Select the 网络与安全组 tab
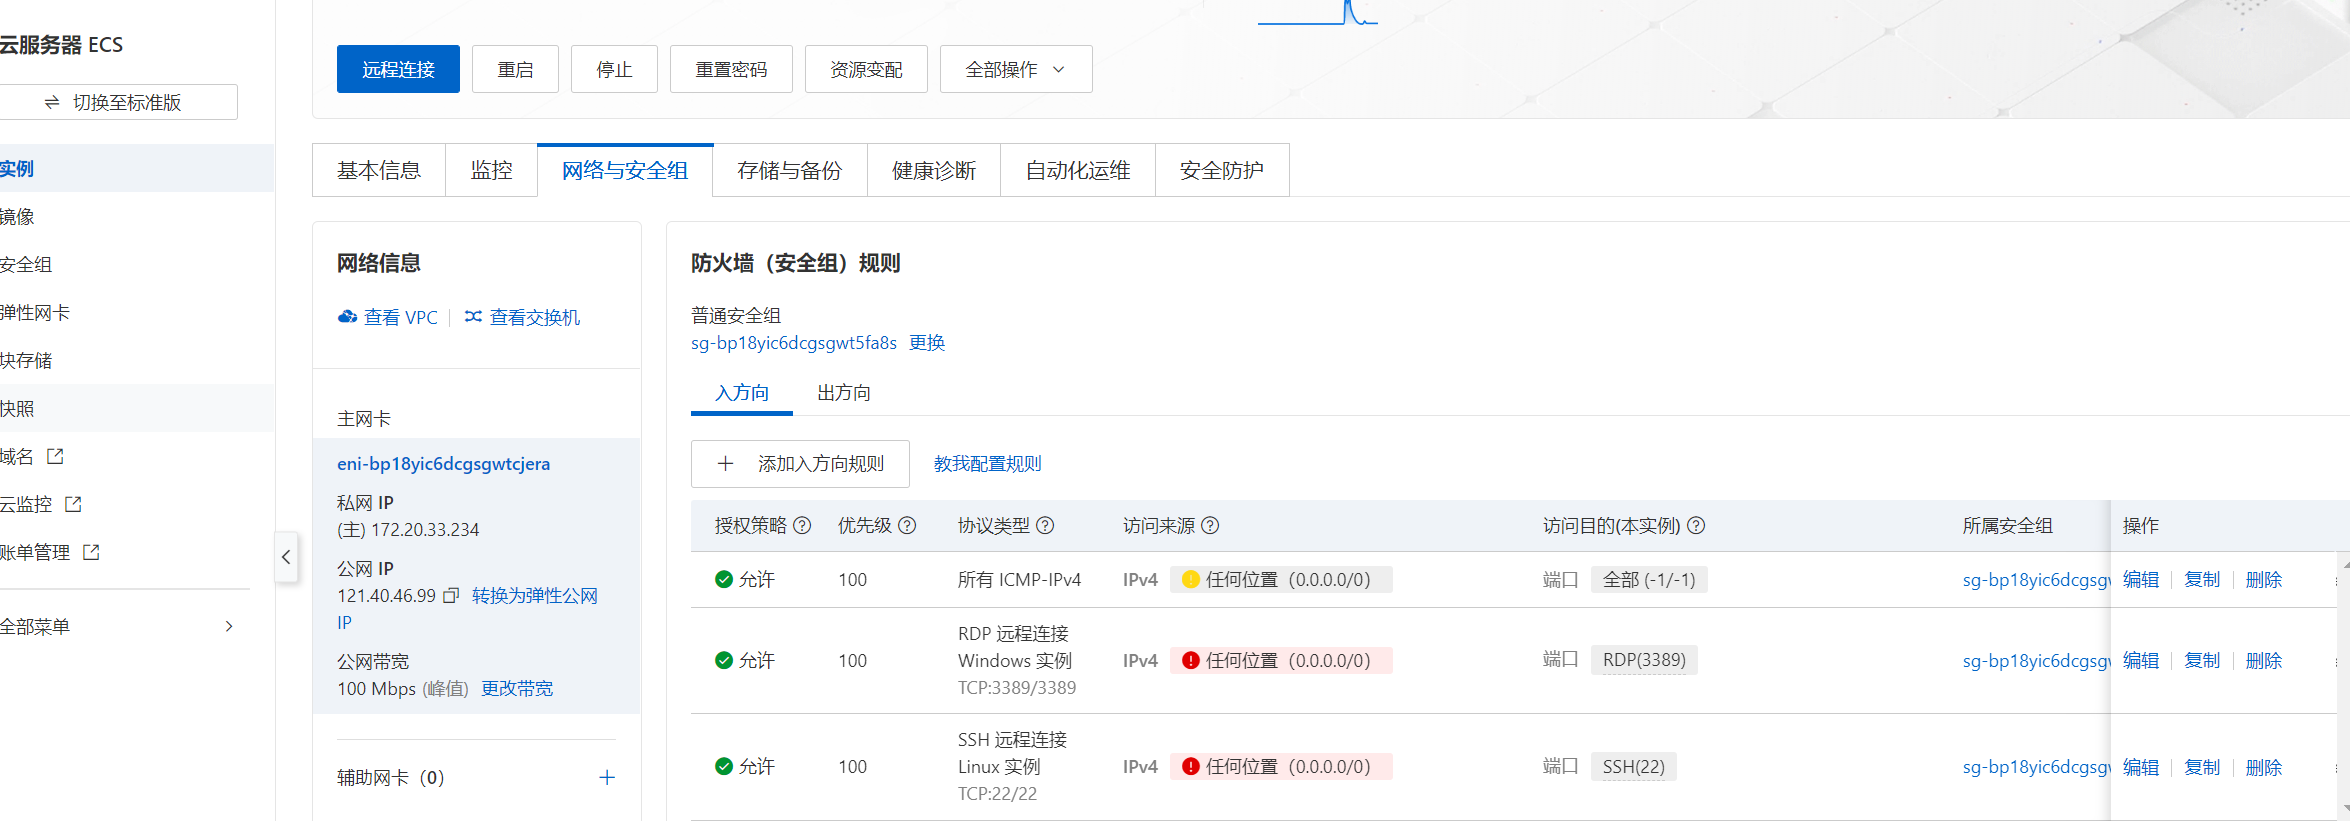The height and width of the screenshot is (821, 2350). tap(625, 171)
